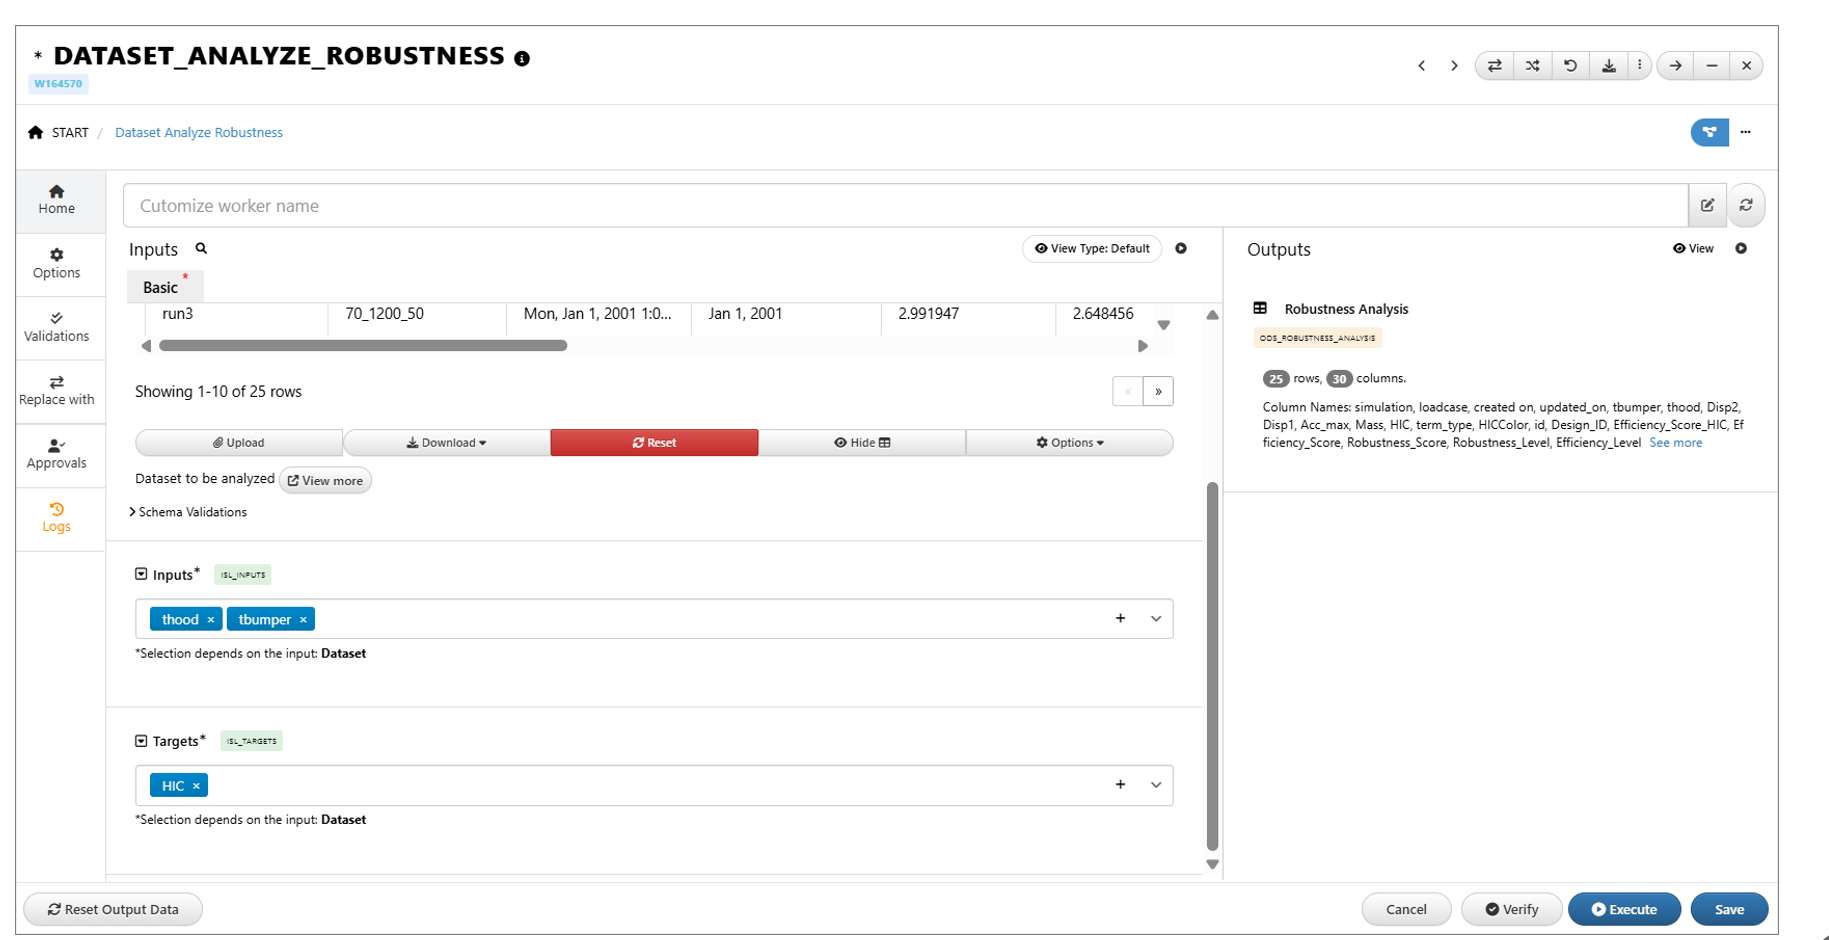
Task: Toggle the Hide table button
Action: click(862, 443)
